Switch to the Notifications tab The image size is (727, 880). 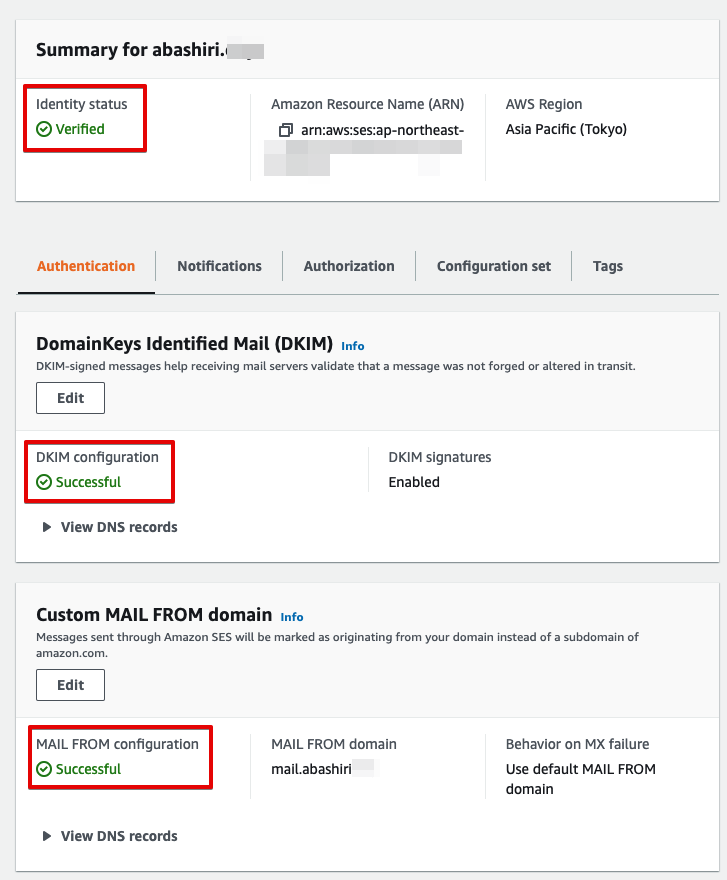coord(219,266)
